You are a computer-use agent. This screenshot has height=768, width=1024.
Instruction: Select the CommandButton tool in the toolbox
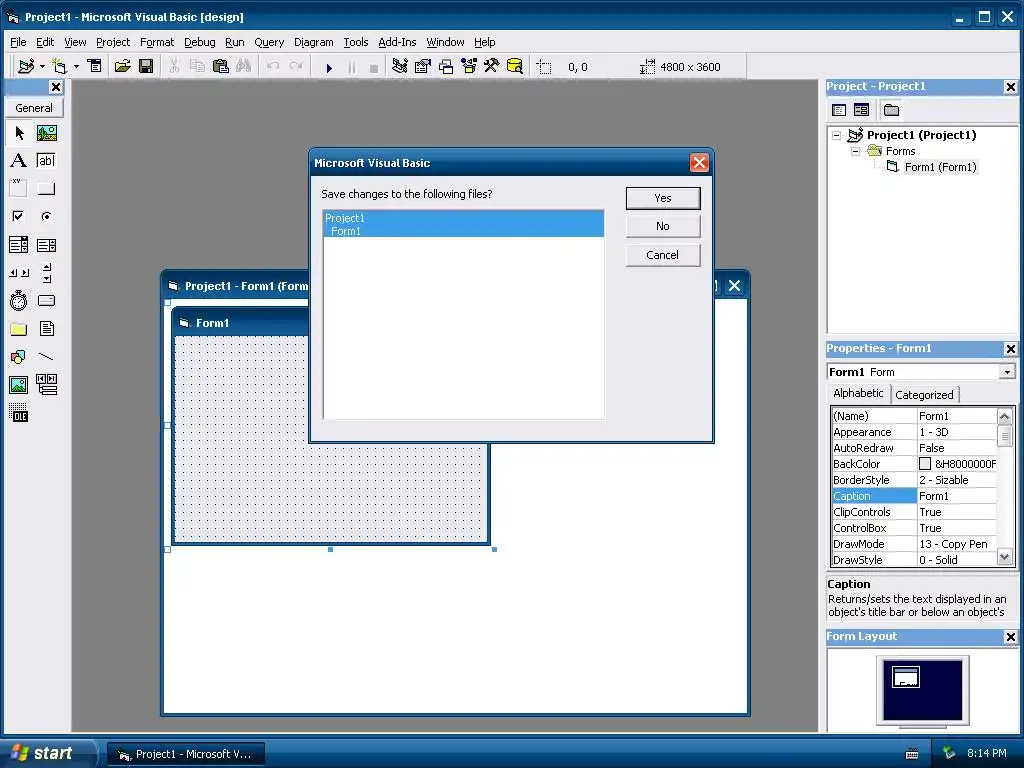(x=46, y=188)
